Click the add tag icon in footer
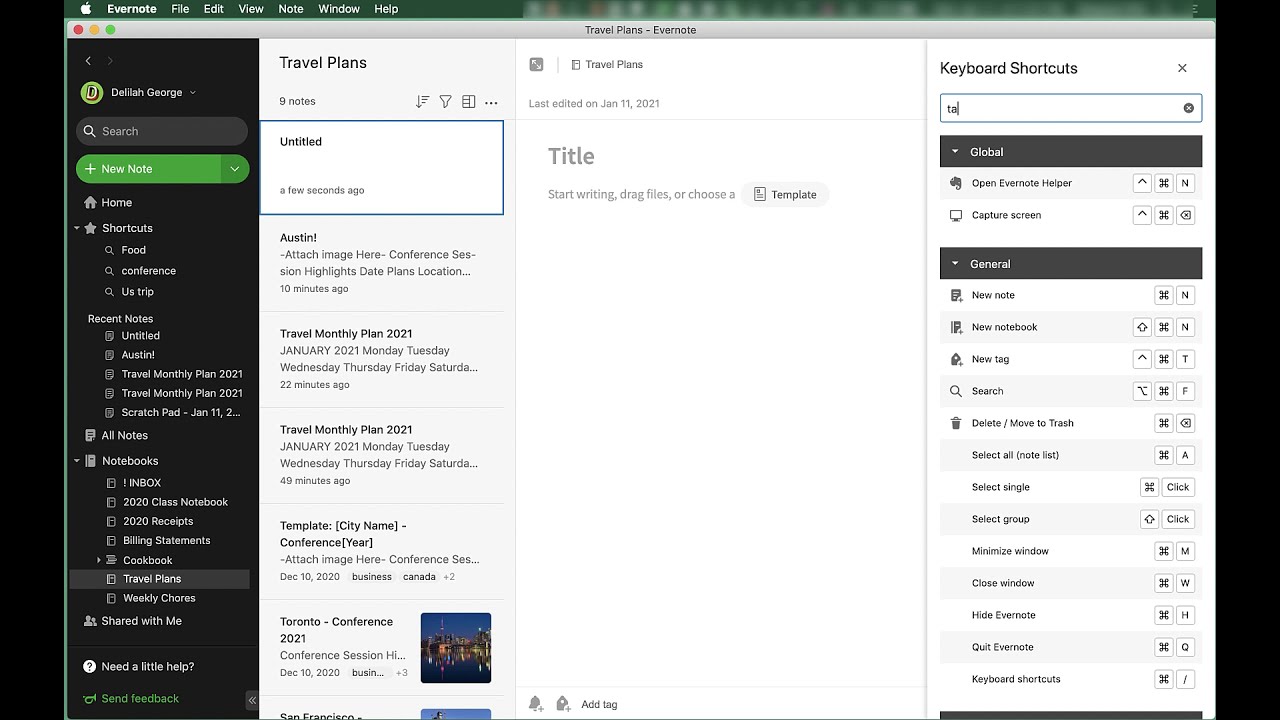 point(563,704)
